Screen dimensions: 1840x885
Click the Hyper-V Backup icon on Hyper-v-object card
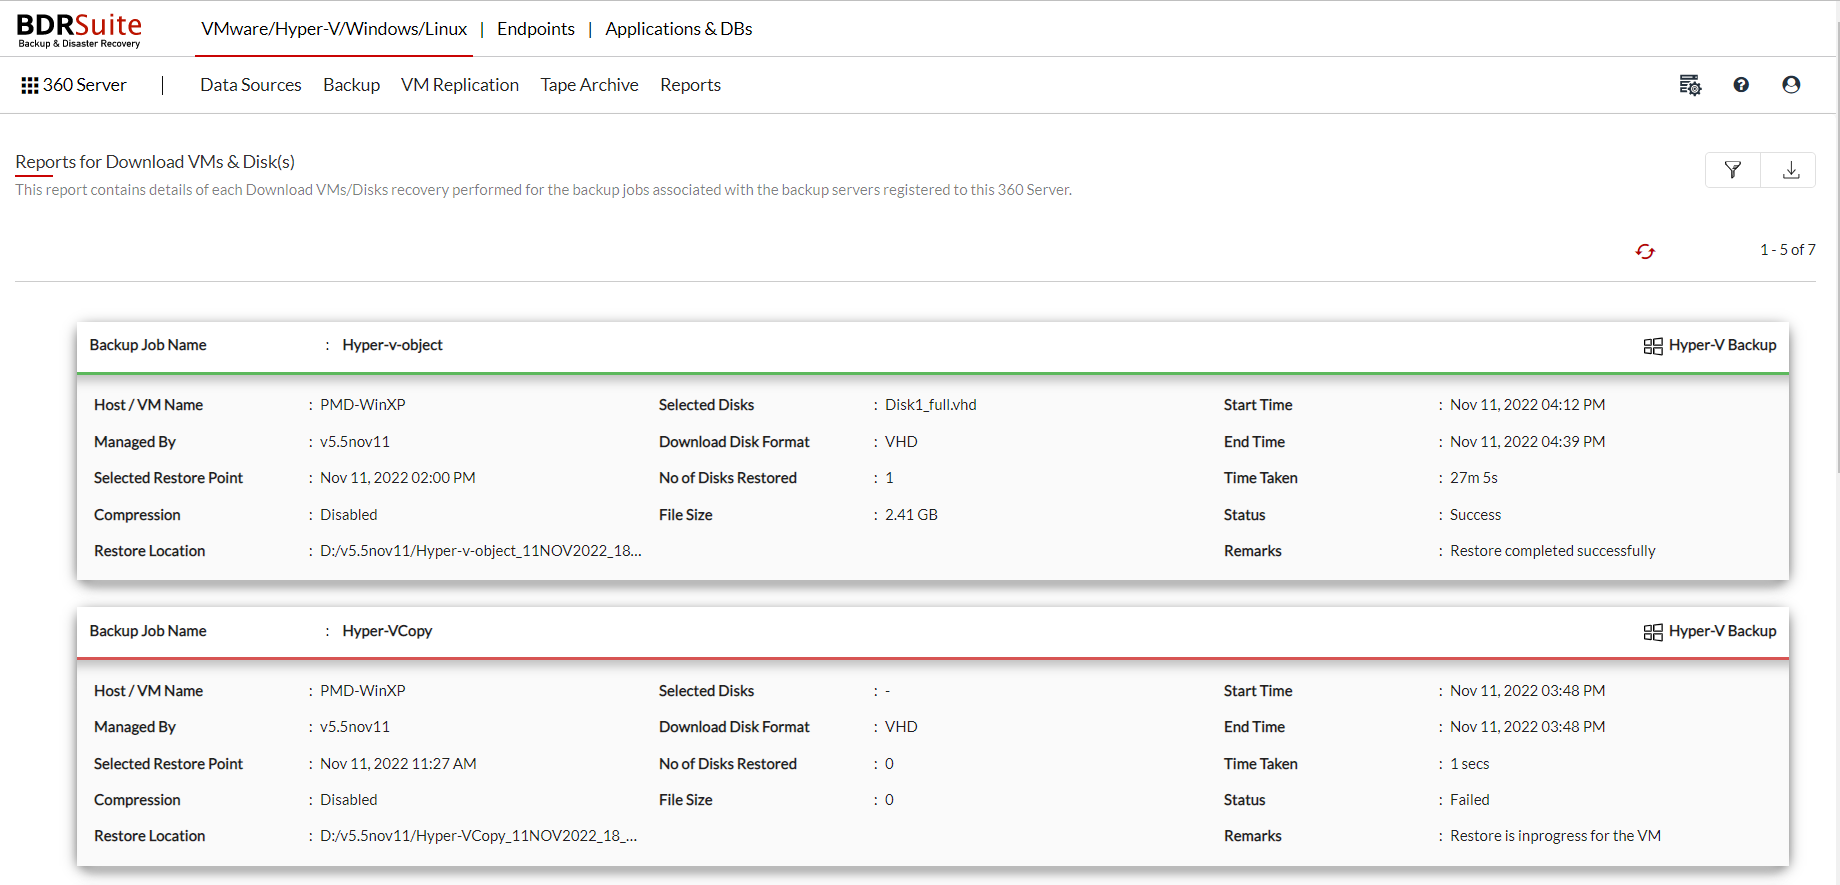[x=1653, y=346]
